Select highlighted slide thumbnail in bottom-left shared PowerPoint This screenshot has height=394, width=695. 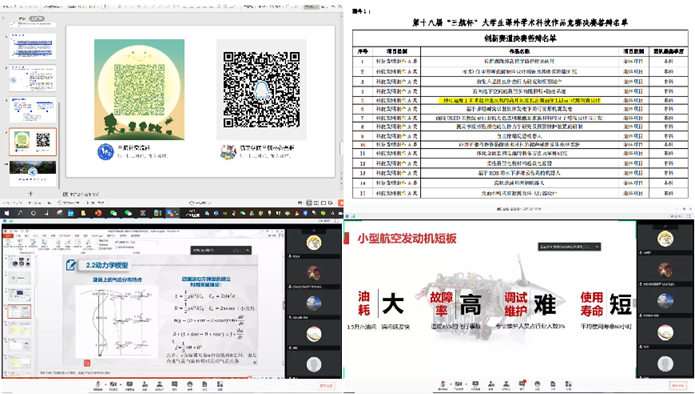(19, 312)
